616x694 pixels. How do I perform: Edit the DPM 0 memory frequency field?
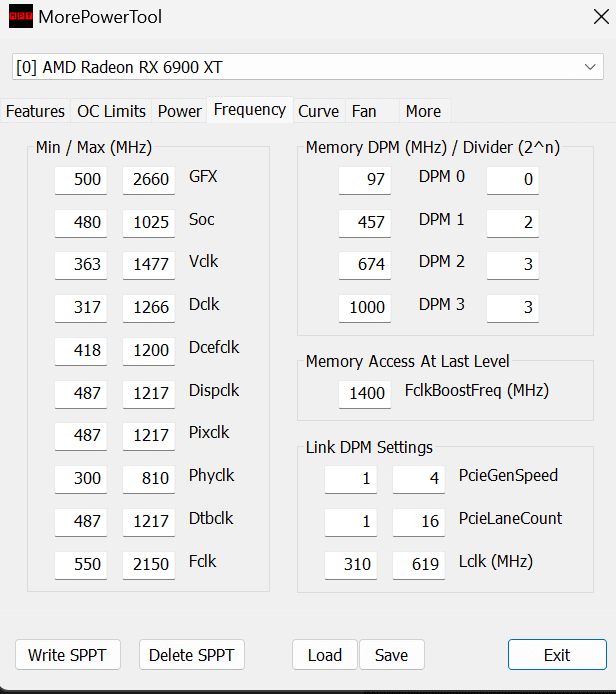coord(365,180)
